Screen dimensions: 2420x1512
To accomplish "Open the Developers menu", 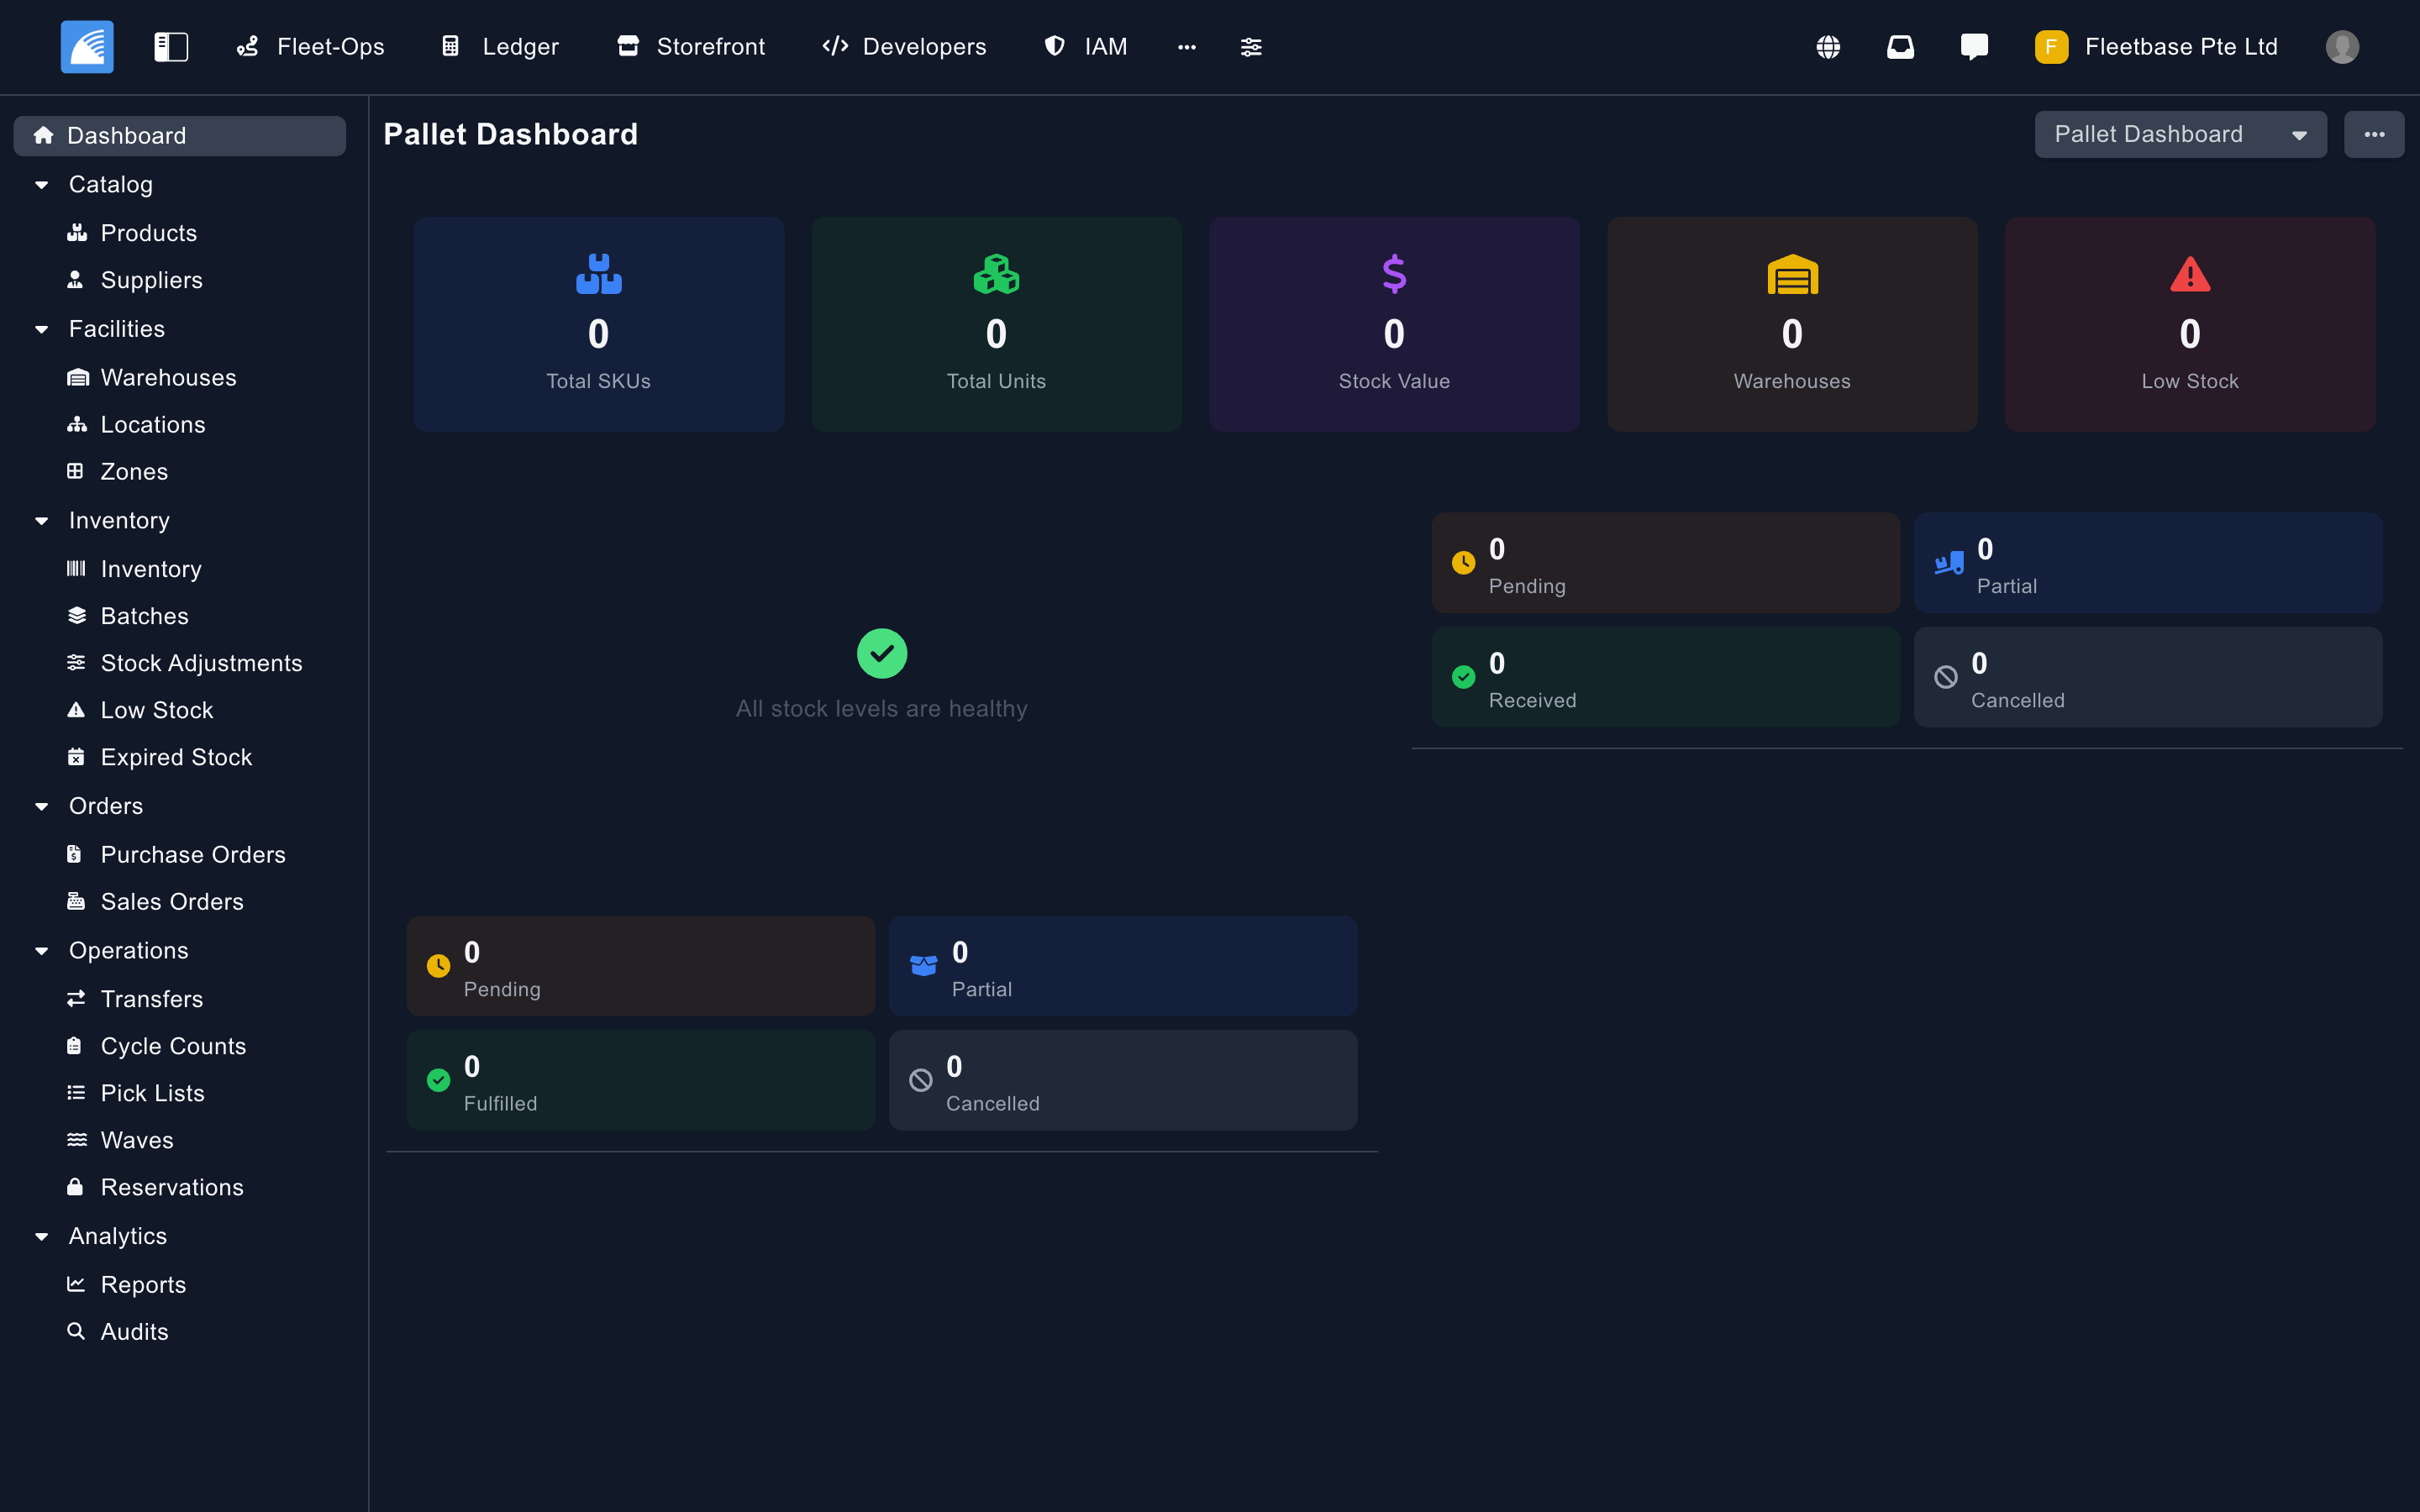I will click(x=904, y=47).
